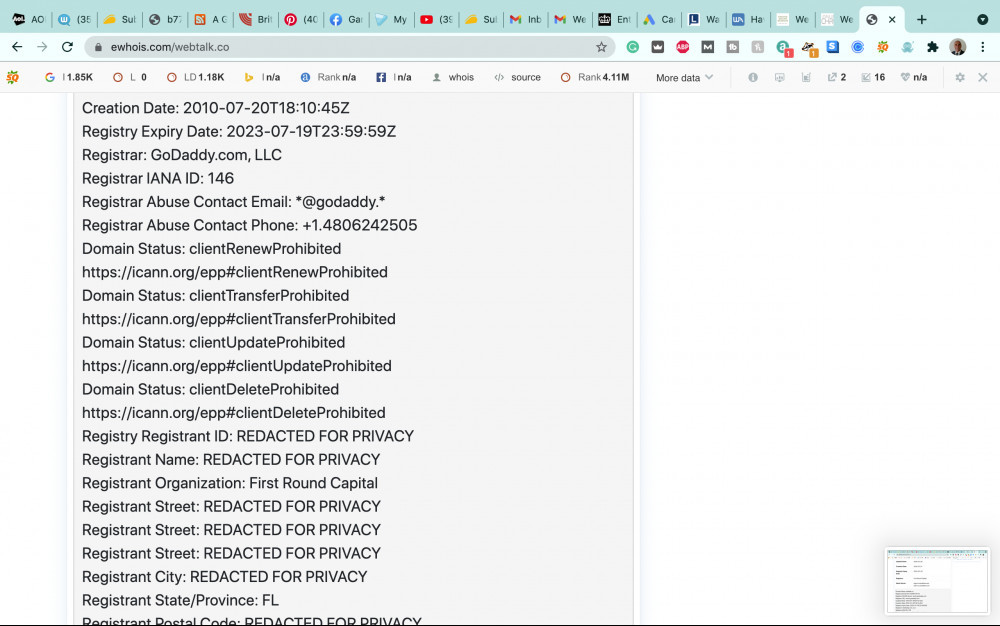Switch to the Facebook tab
1000x626 pixels.
346,20
